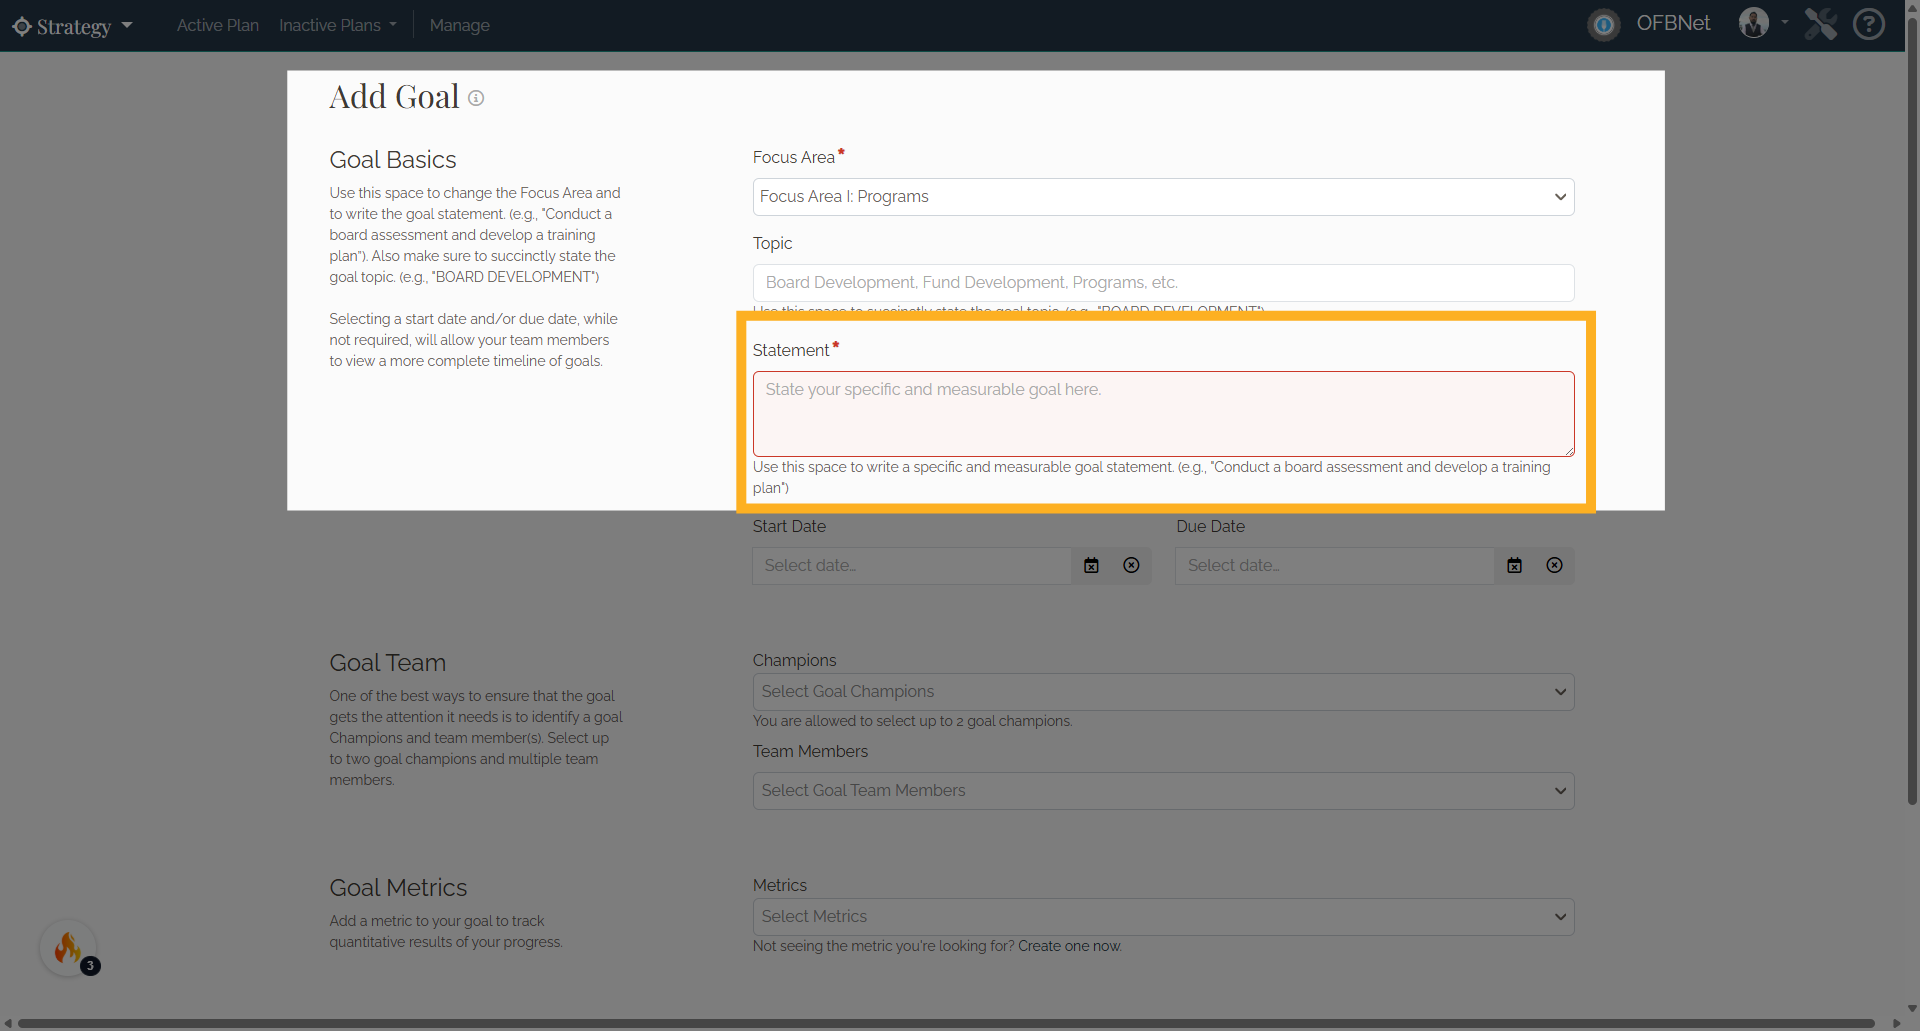Click the scroll left arrow on horizontal scrollbar
The width and height of the screenshot is (1920, 1031).
pos(8,1023)
